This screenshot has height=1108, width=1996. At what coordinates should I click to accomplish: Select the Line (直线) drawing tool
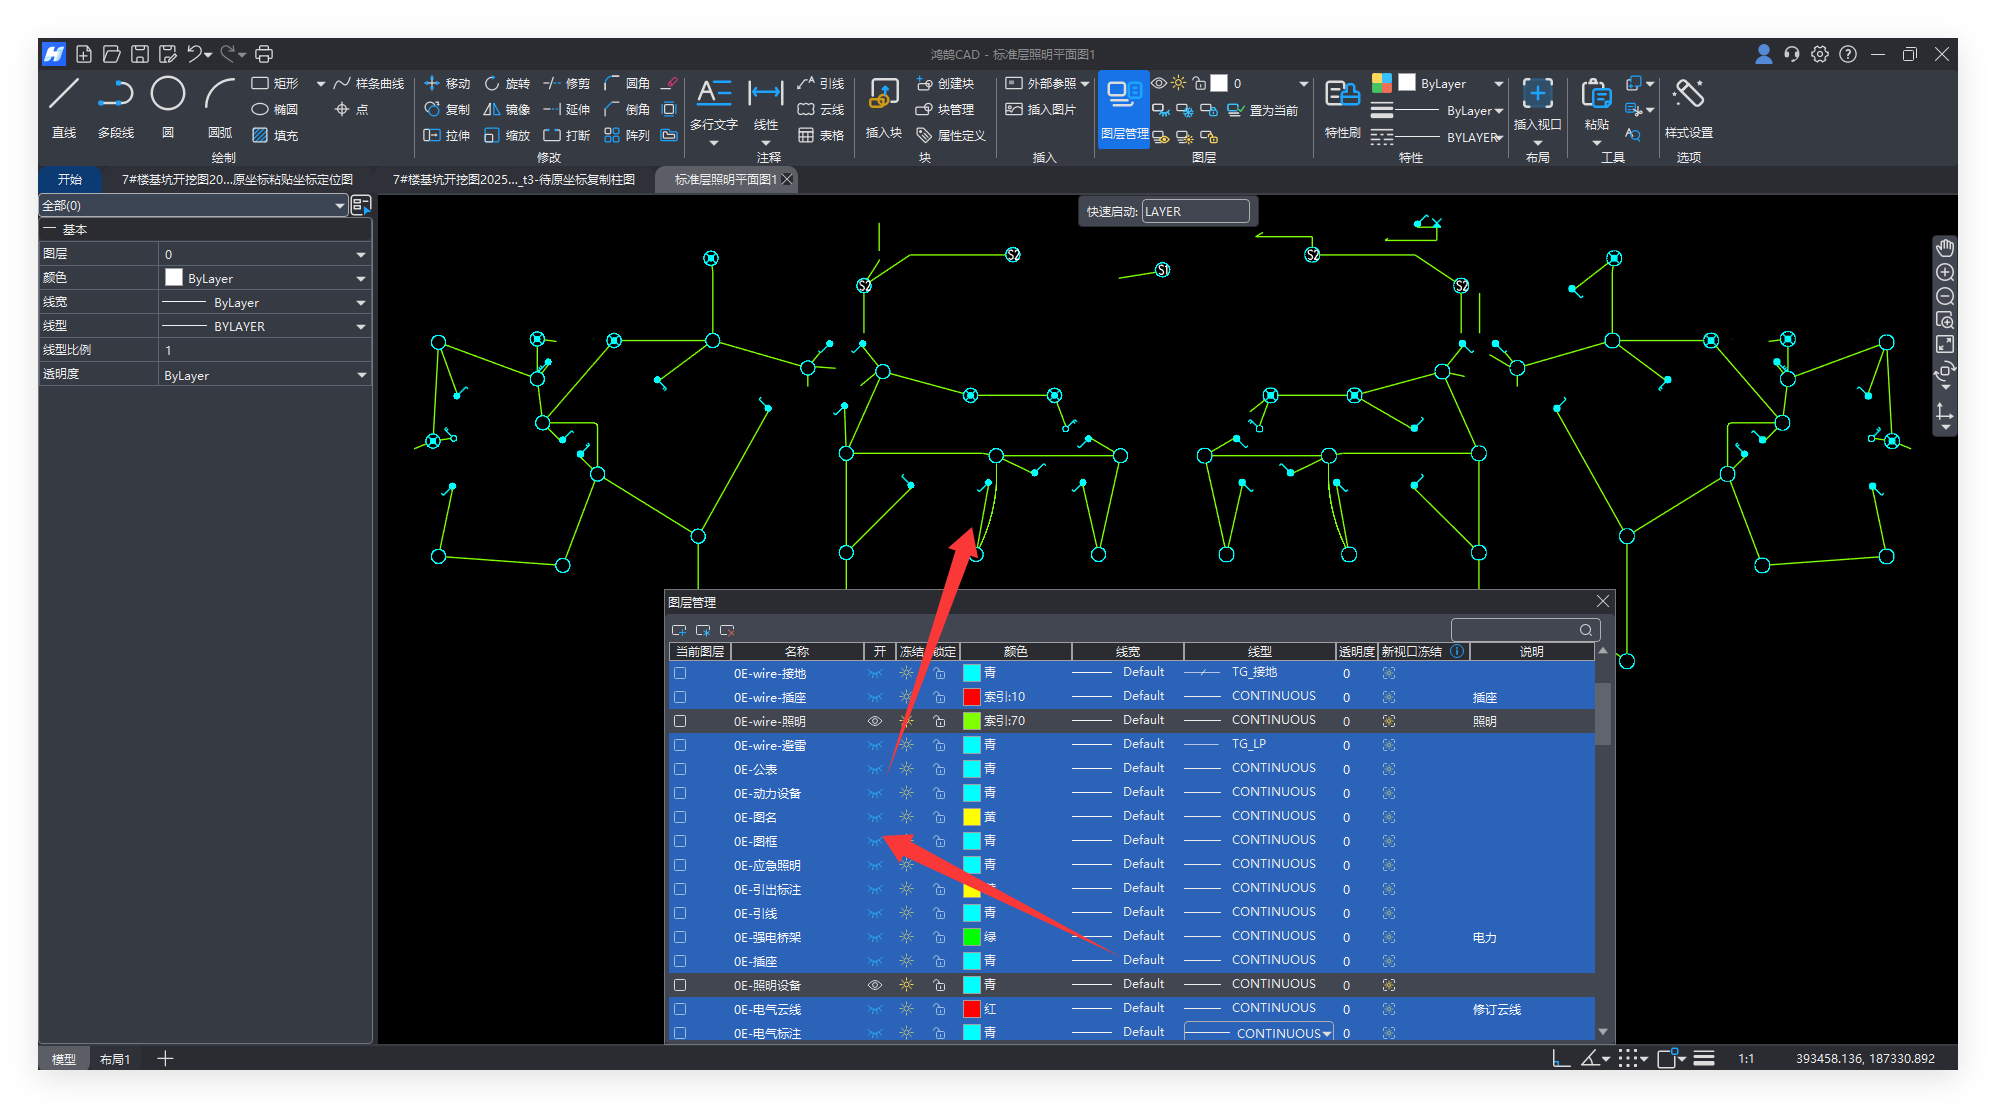click(x=64, y=95)
